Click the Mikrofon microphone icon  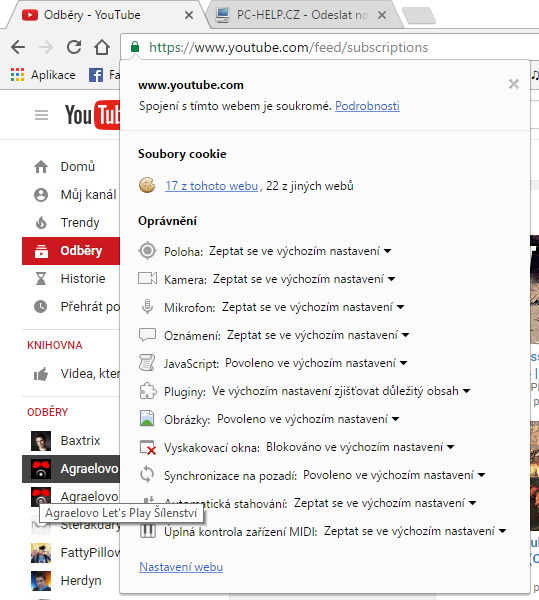(x=147, y=307)
